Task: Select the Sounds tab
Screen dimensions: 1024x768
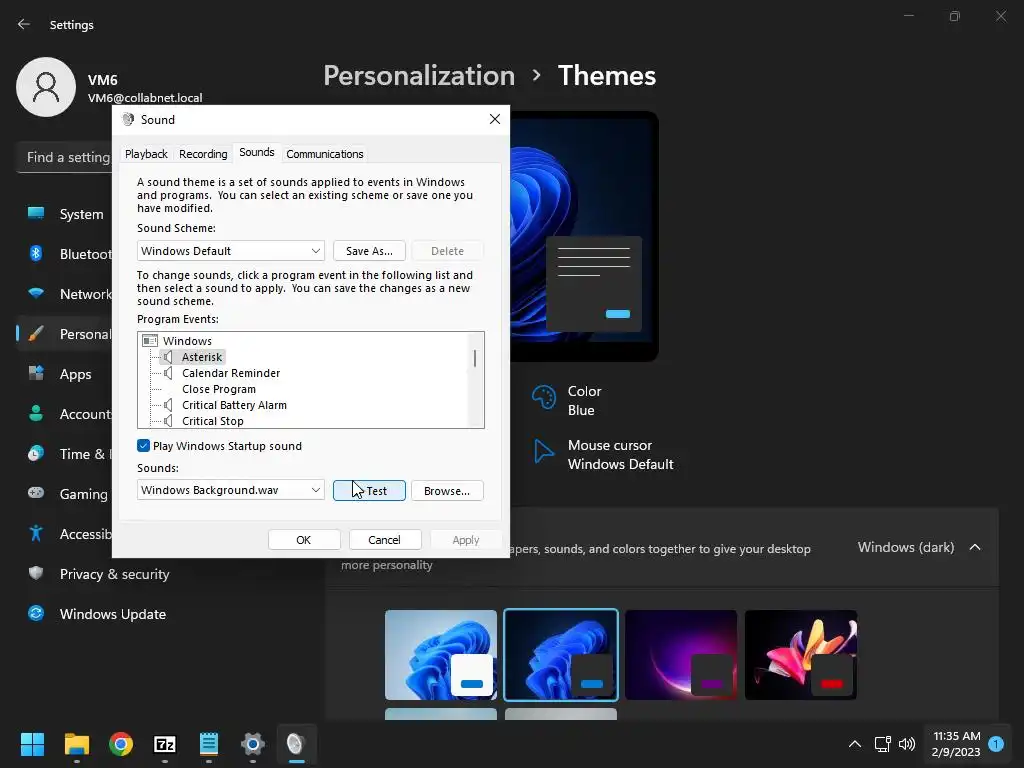Action: (x=257, y=152)
